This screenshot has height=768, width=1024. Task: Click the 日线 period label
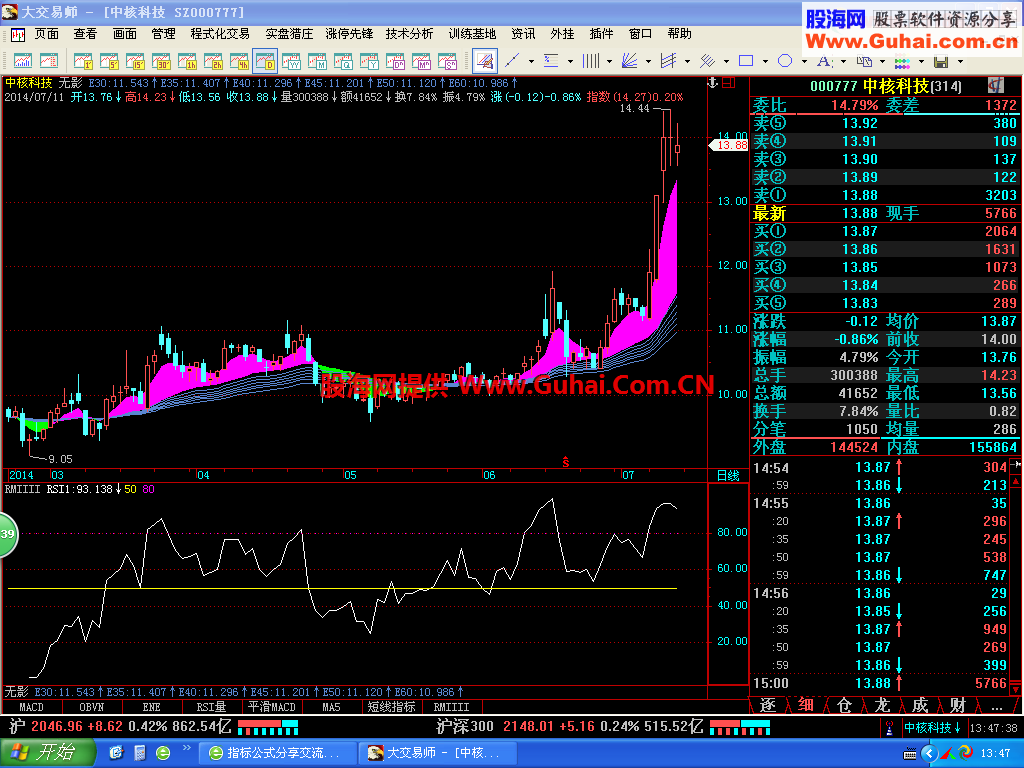point(728,475)
